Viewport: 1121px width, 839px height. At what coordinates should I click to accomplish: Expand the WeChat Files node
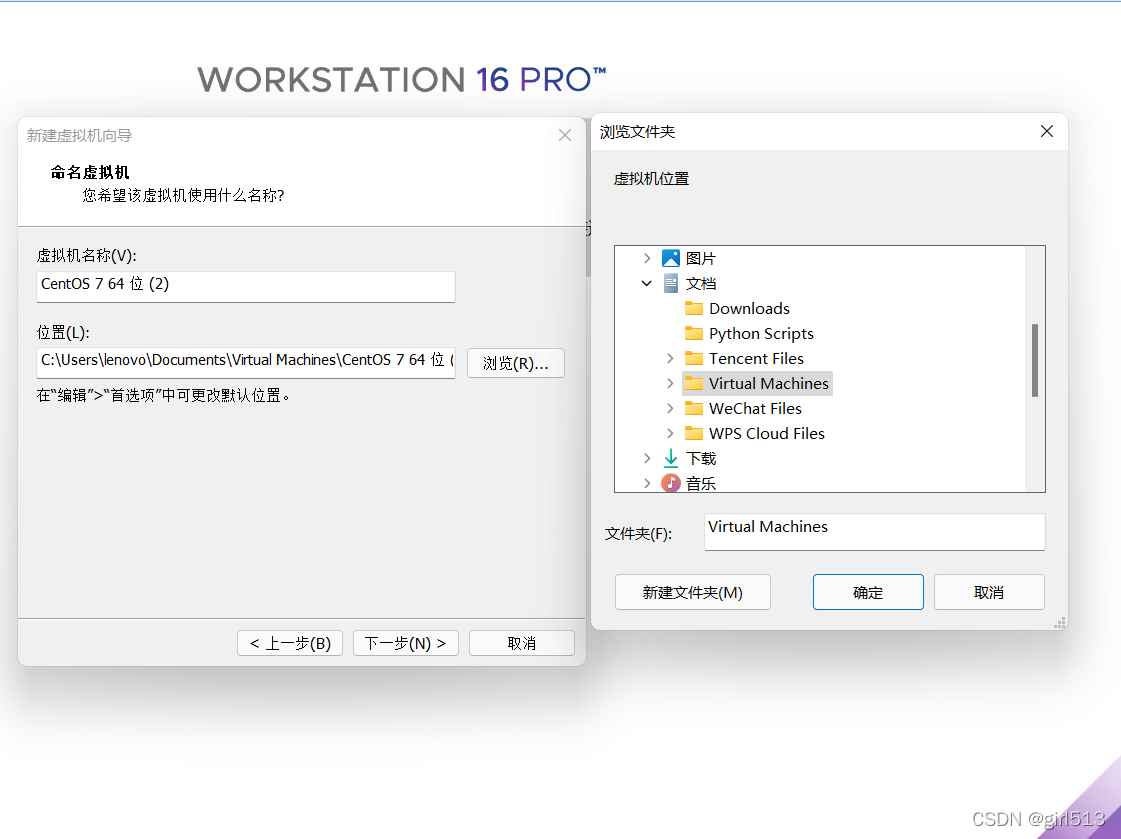(670, 408)
